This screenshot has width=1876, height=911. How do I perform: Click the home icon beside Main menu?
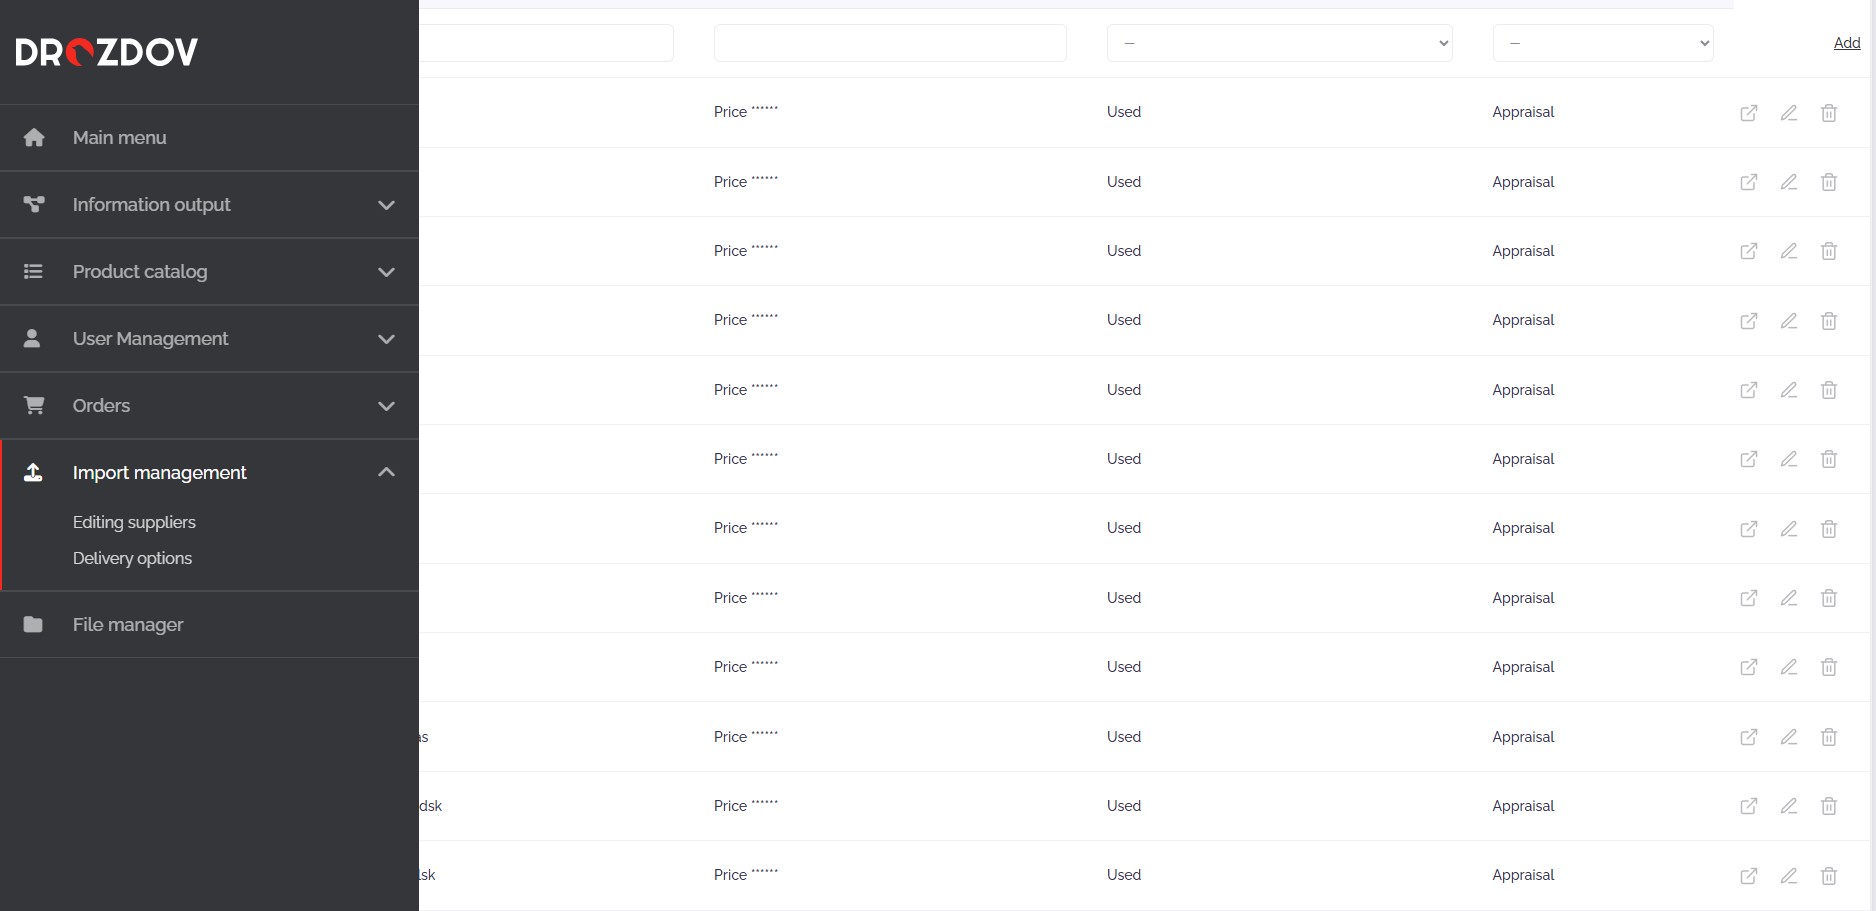click(34, 138)
